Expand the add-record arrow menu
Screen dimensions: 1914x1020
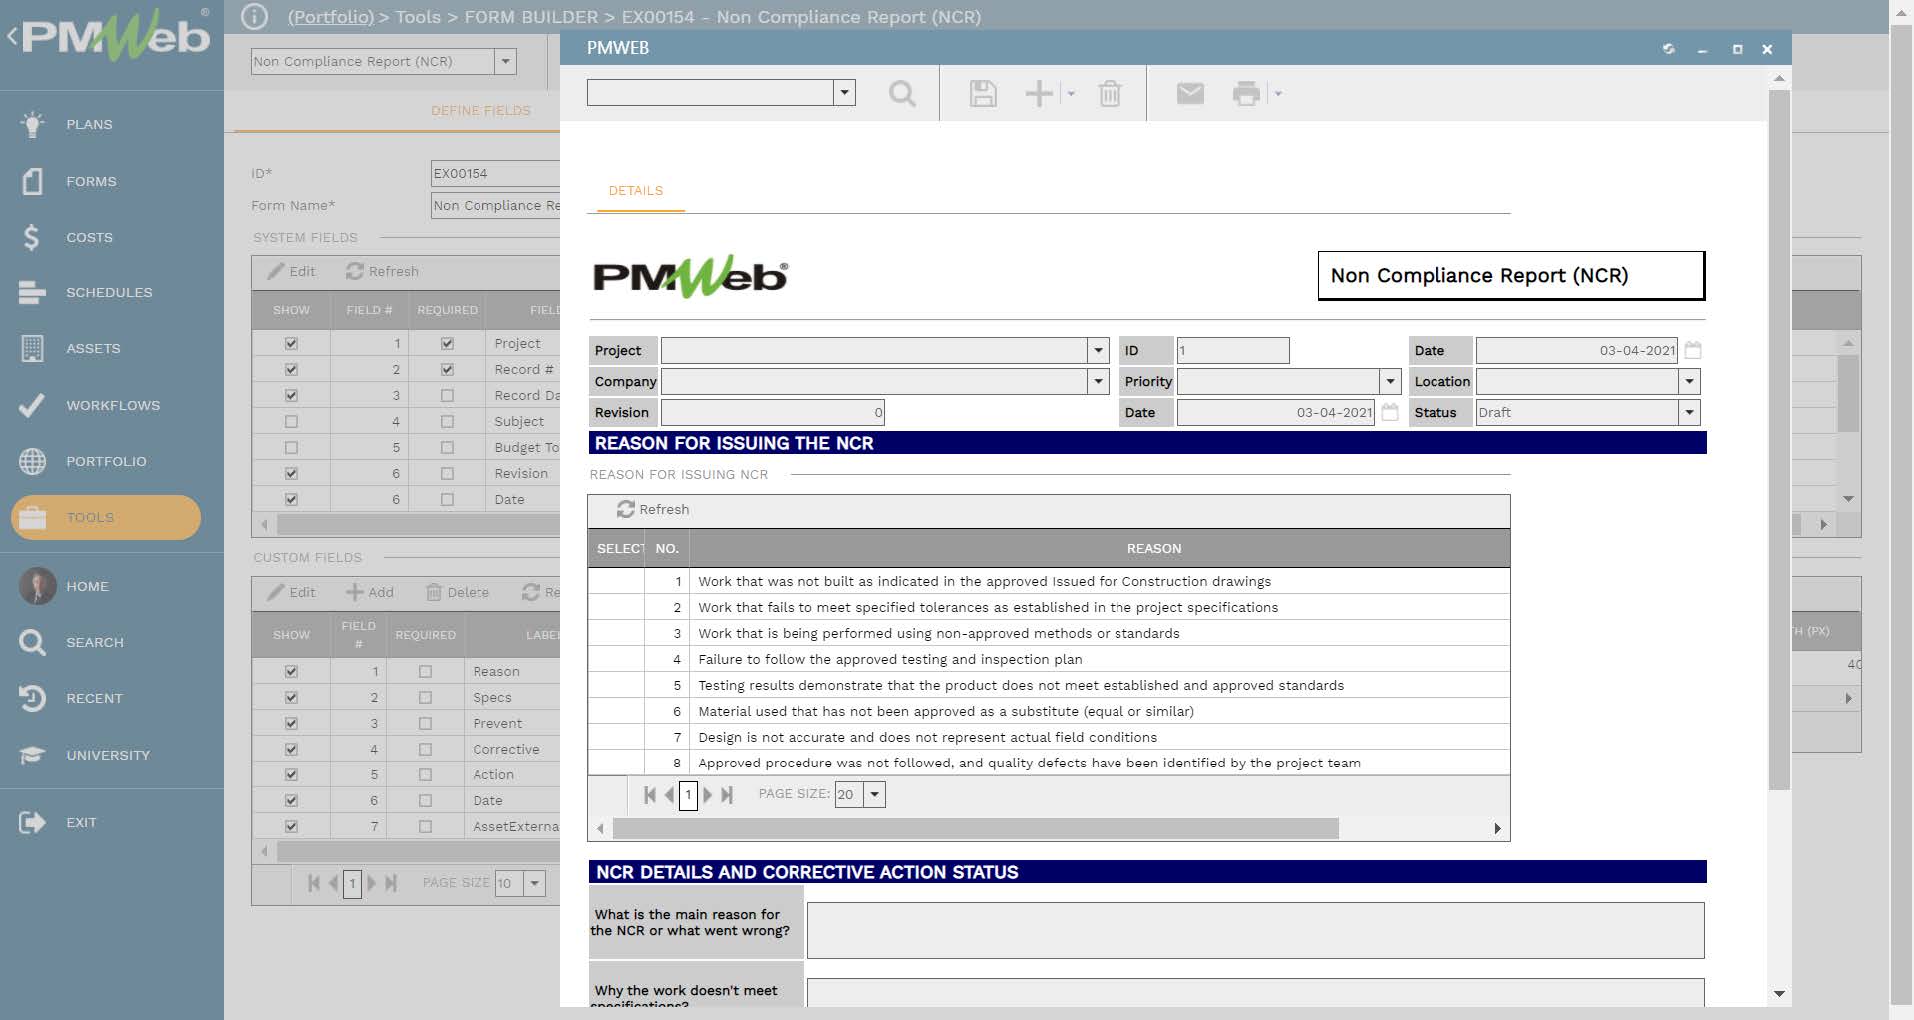point(1071,94)
